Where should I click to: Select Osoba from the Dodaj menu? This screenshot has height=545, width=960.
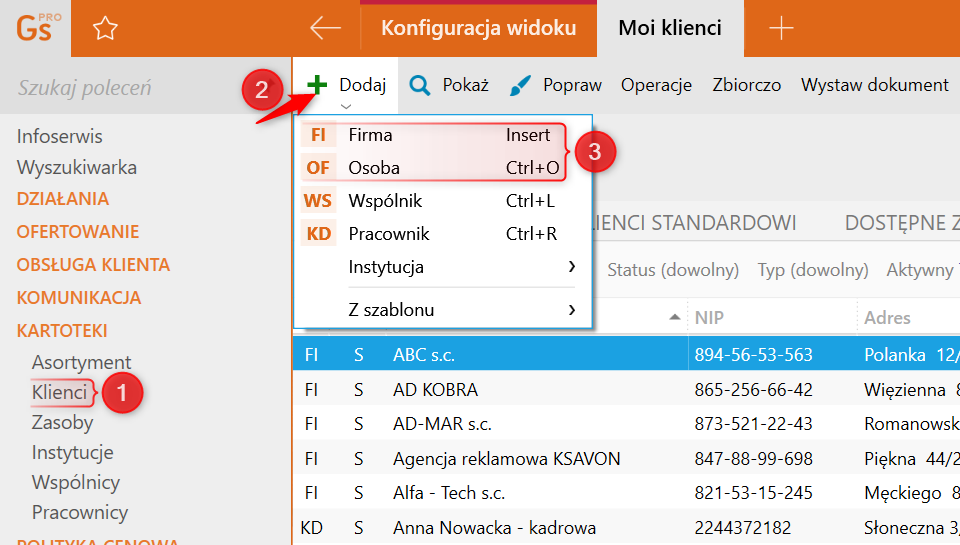tap(374, 168)
